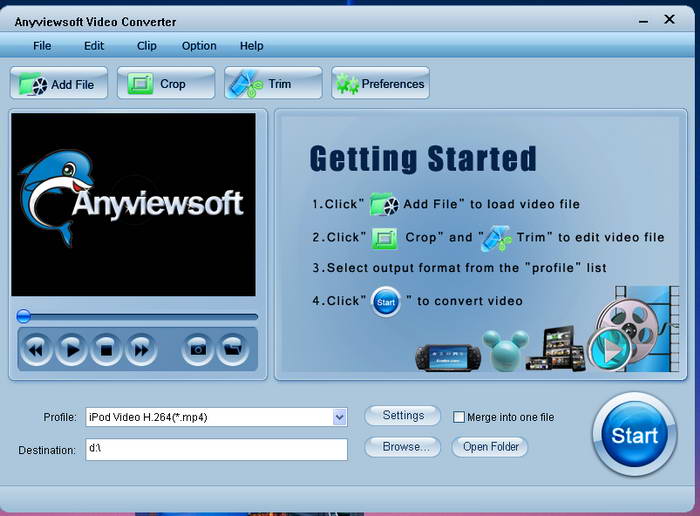Open the File menu
Image resolution: width=700 pixels, height=516 pixels.
click(42, 46)
